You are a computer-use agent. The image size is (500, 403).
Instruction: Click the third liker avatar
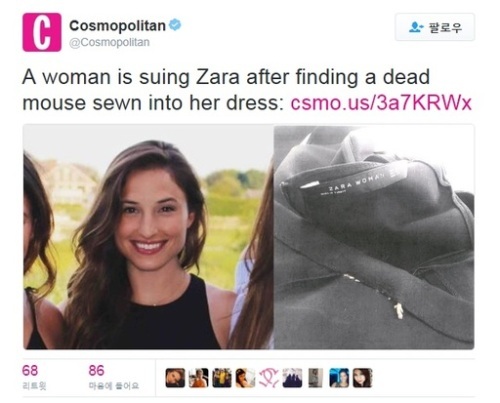(x=222, y=378)
